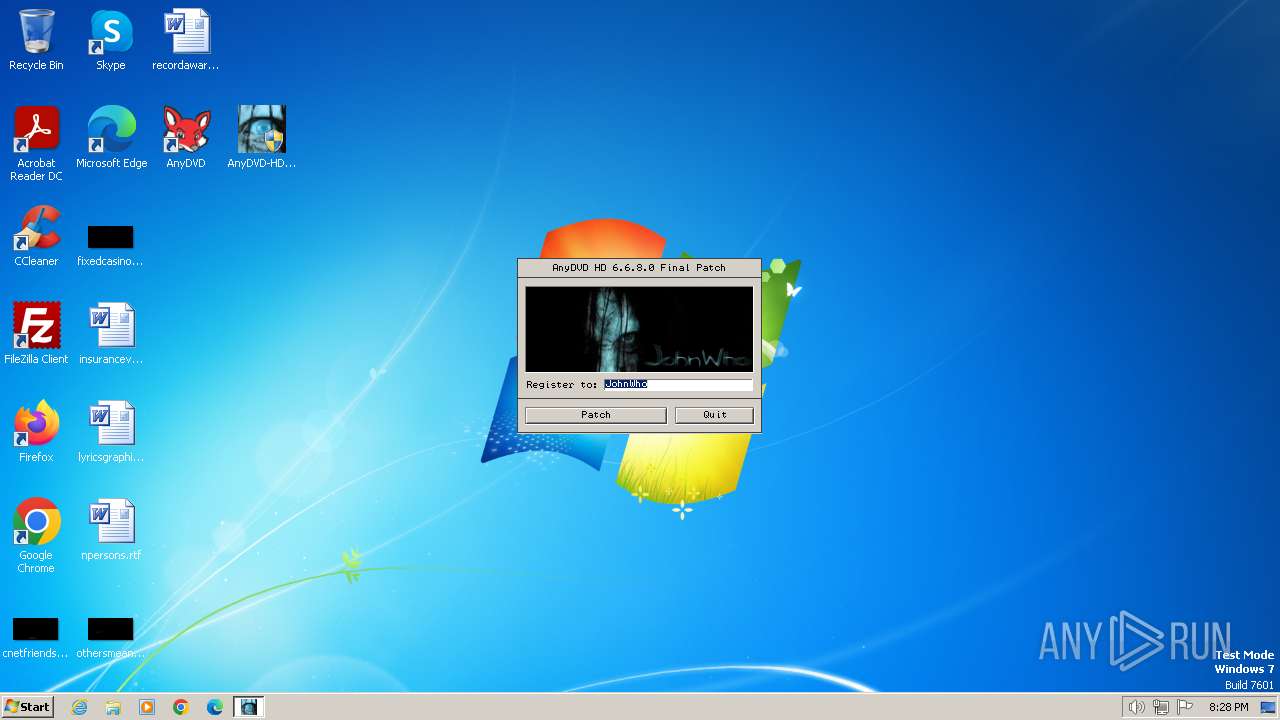Open the volume control in the tray
The height and width of the screenshot is (720, 1280).
[1136, 707]
